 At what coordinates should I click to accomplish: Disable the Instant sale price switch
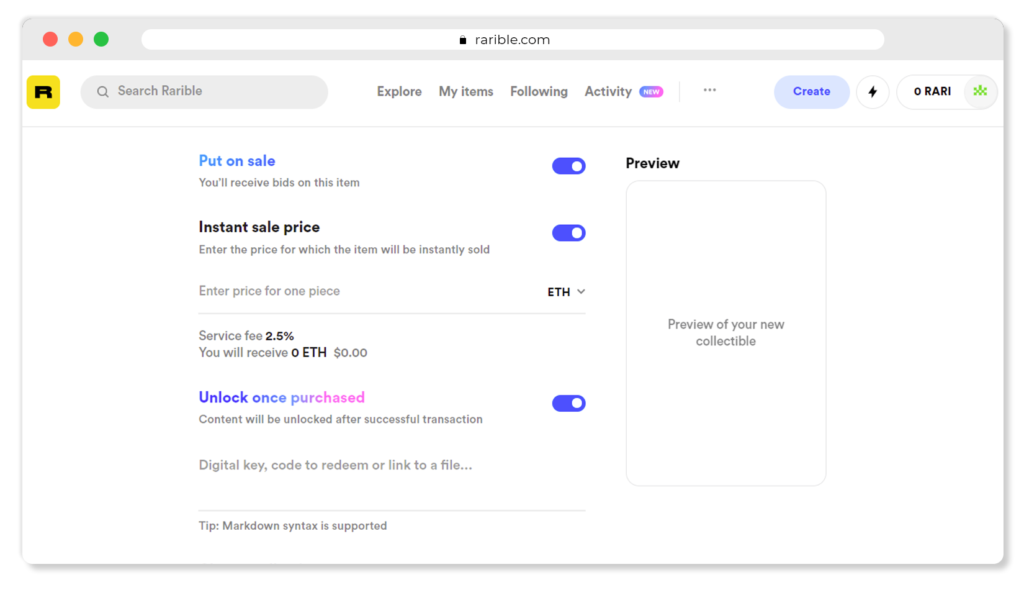tap(568, 233)
